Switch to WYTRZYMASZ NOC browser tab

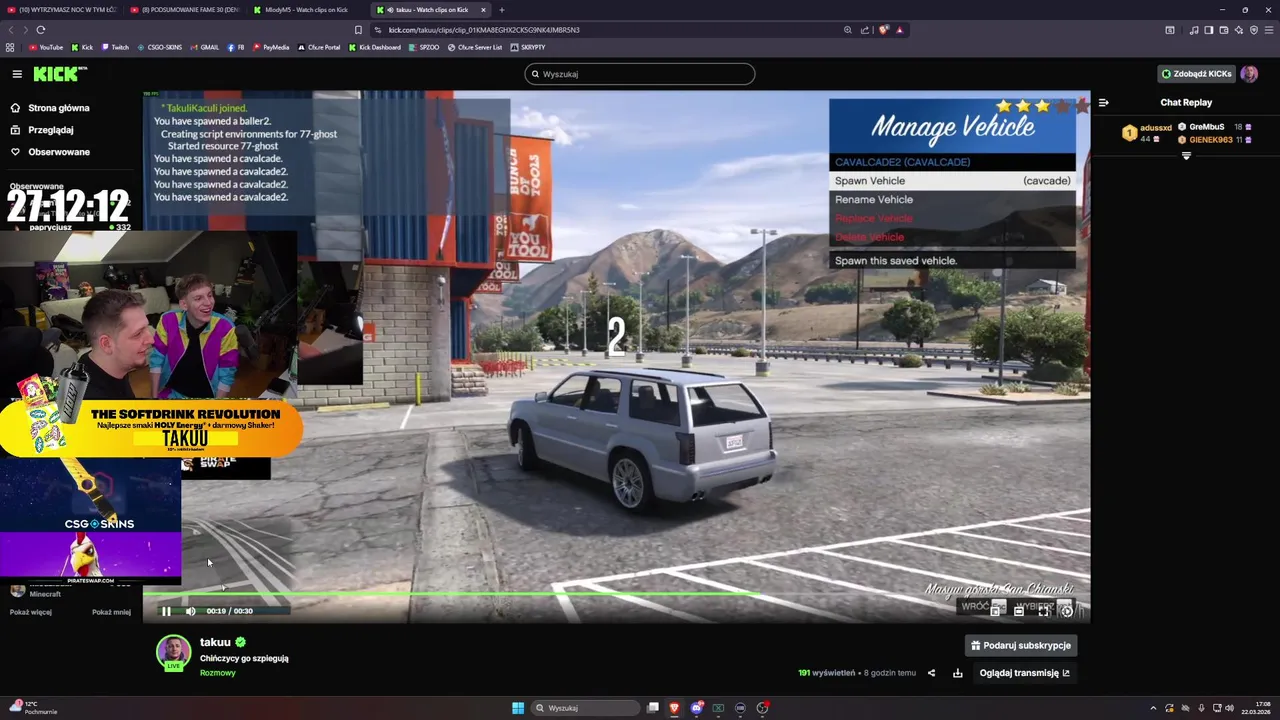[62, 10]
